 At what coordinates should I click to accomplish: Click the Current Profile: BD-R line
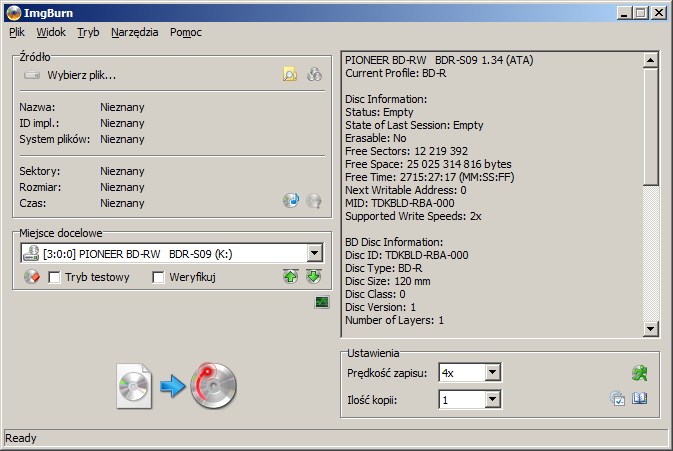pyautogui.click(x=396, y=73)
